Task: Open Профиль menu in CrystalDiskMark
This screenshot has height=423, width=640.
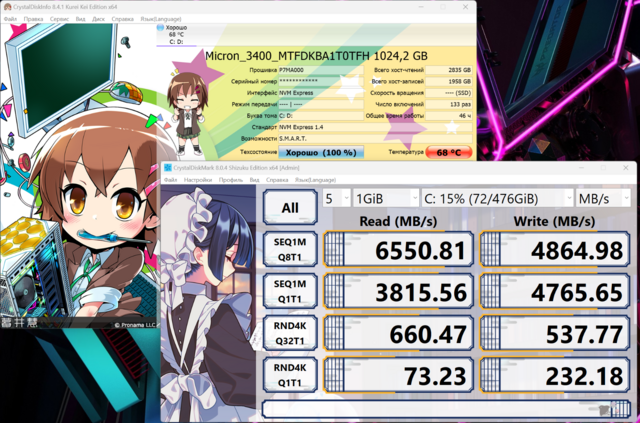Action: pyautogui.click(x=231, y=180)
